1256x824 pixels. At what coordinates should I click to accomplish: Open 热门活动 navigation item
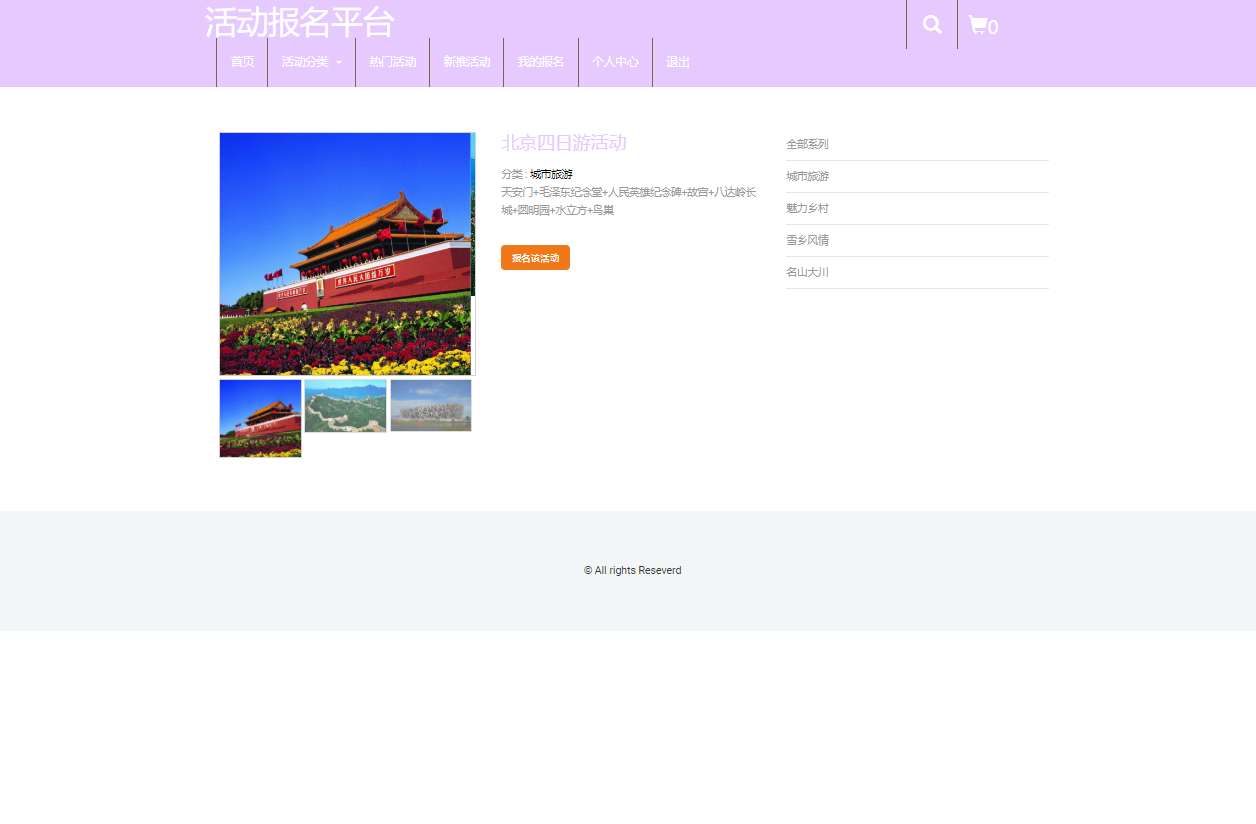click(x=392, y=62)
